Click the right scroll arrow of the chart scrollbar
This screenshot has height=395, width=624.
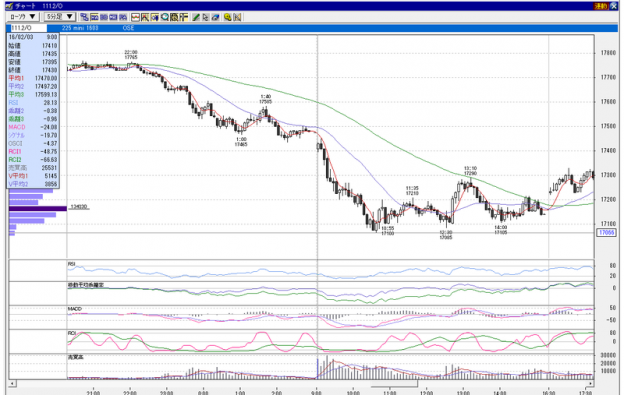tap(591, 383)
